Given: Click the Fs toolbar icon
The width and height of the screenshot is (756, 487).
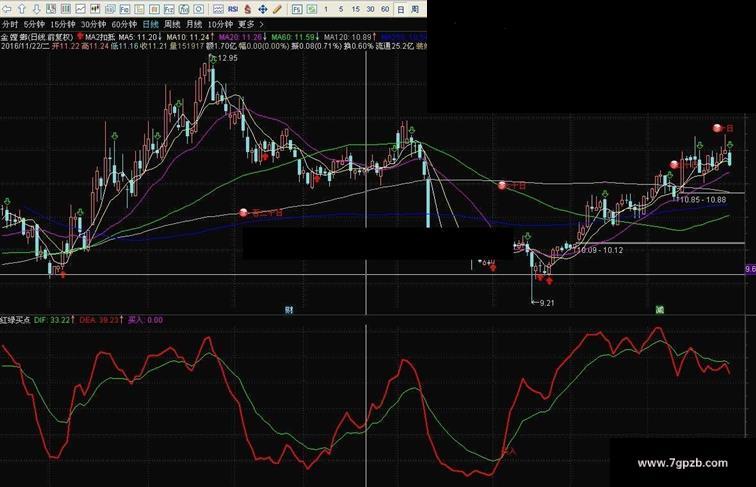Looking at the screenshot, I should 297,9.
